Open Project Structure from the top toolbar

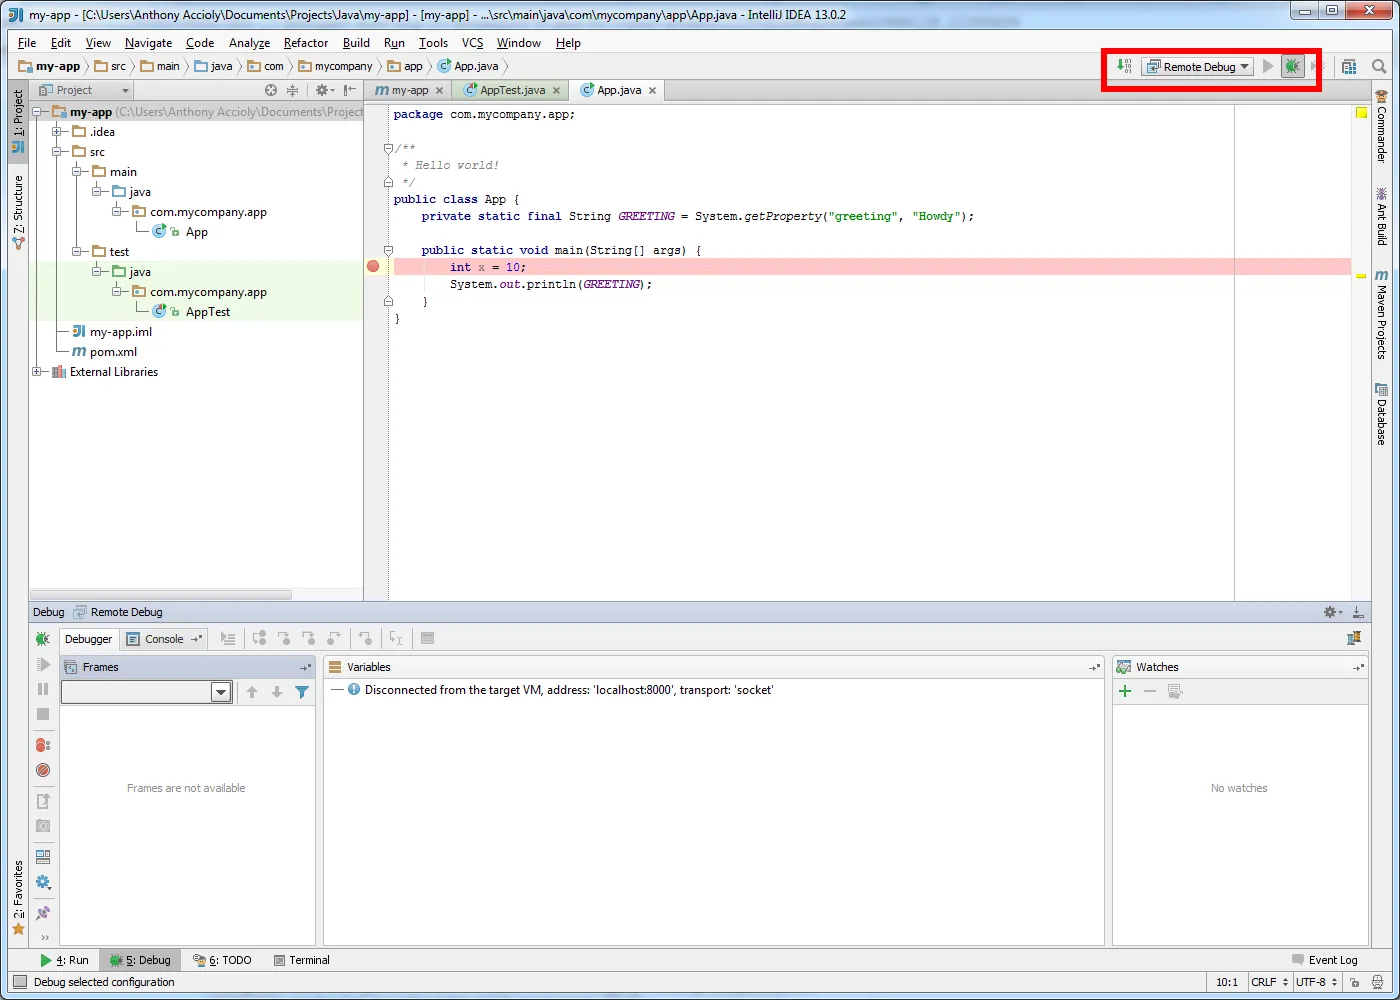1349,66
